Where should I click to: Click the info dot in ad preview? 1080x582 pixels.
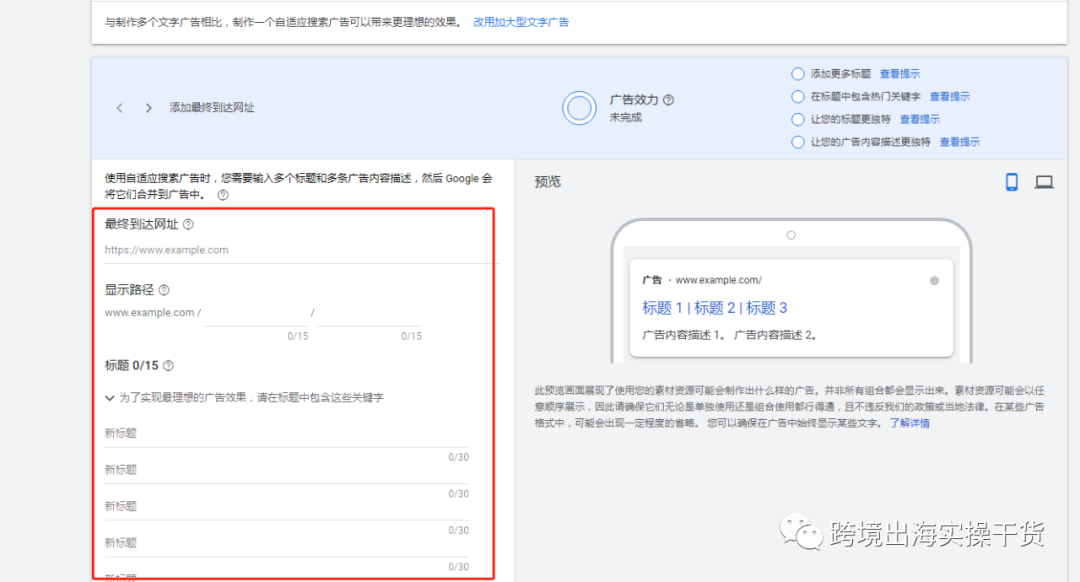[934, 280]
